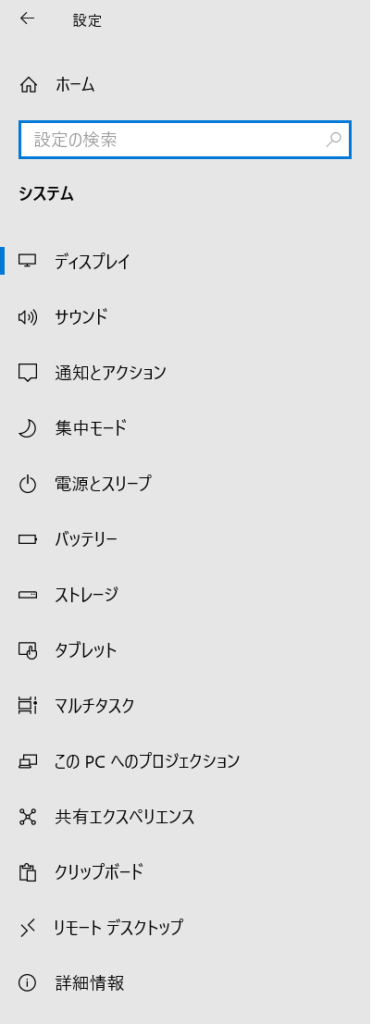Click the ディスプレイ monitor icon

click(27, 261)
